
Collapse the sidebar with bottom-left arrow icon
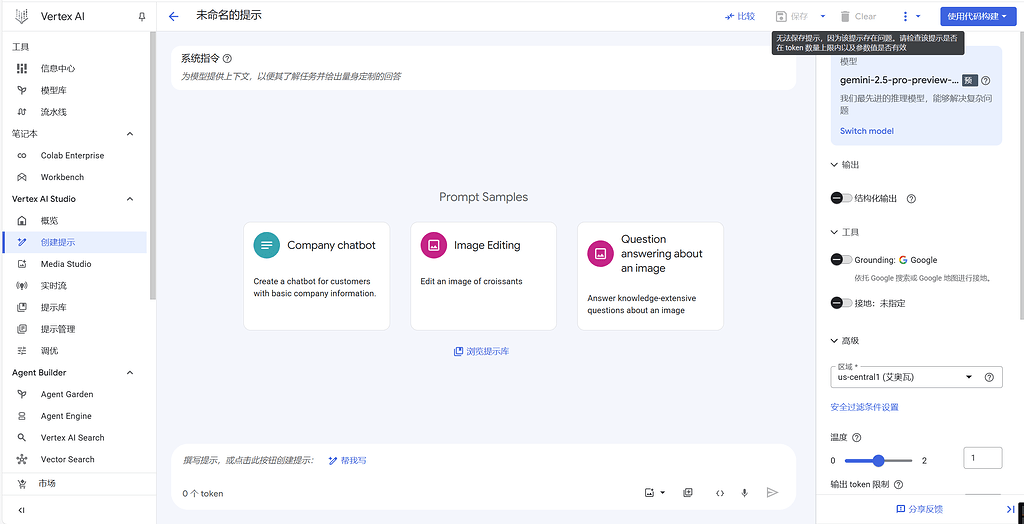(22, 510)
